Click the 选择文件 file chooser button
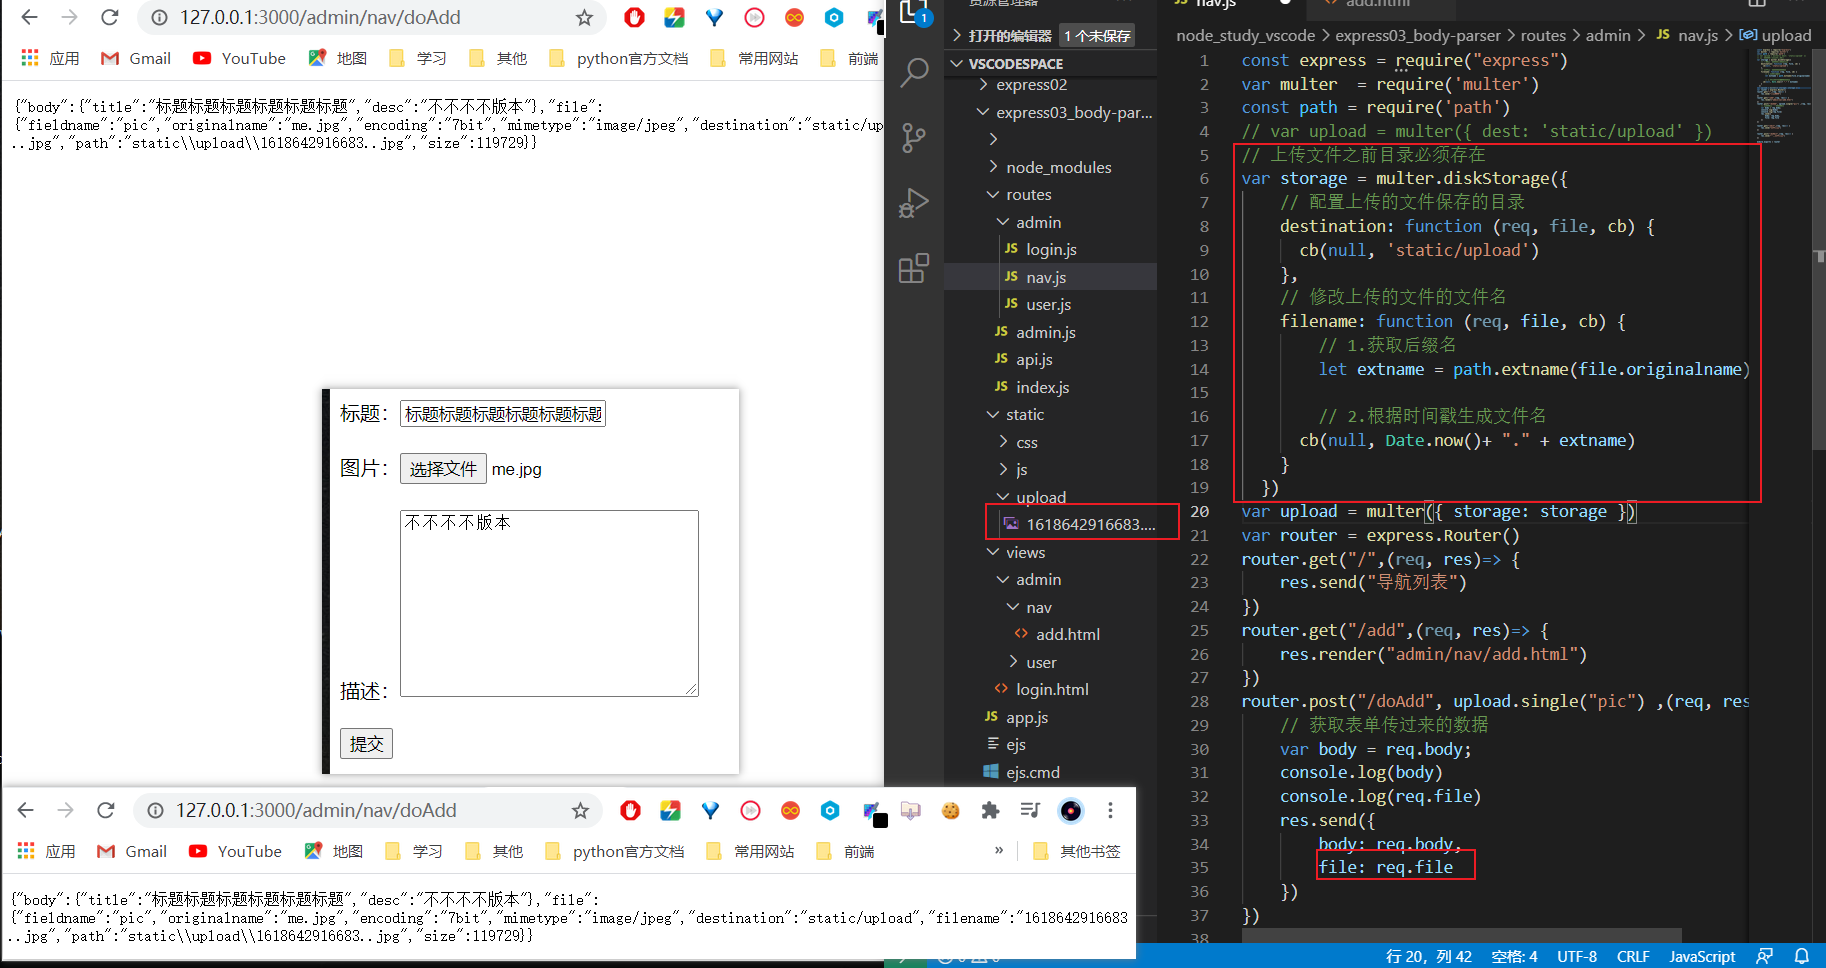This screenshot has width=1826, height=968. coord(443,468)
